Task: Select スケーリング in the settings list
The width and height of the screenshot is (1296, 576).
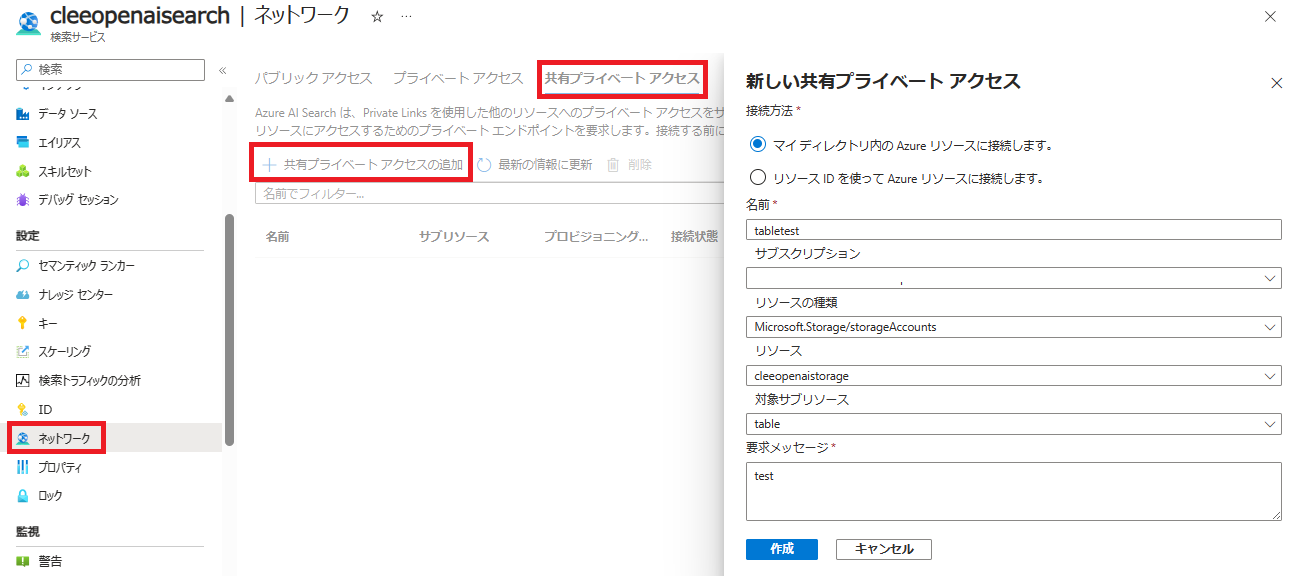Action: pos(70,350)
